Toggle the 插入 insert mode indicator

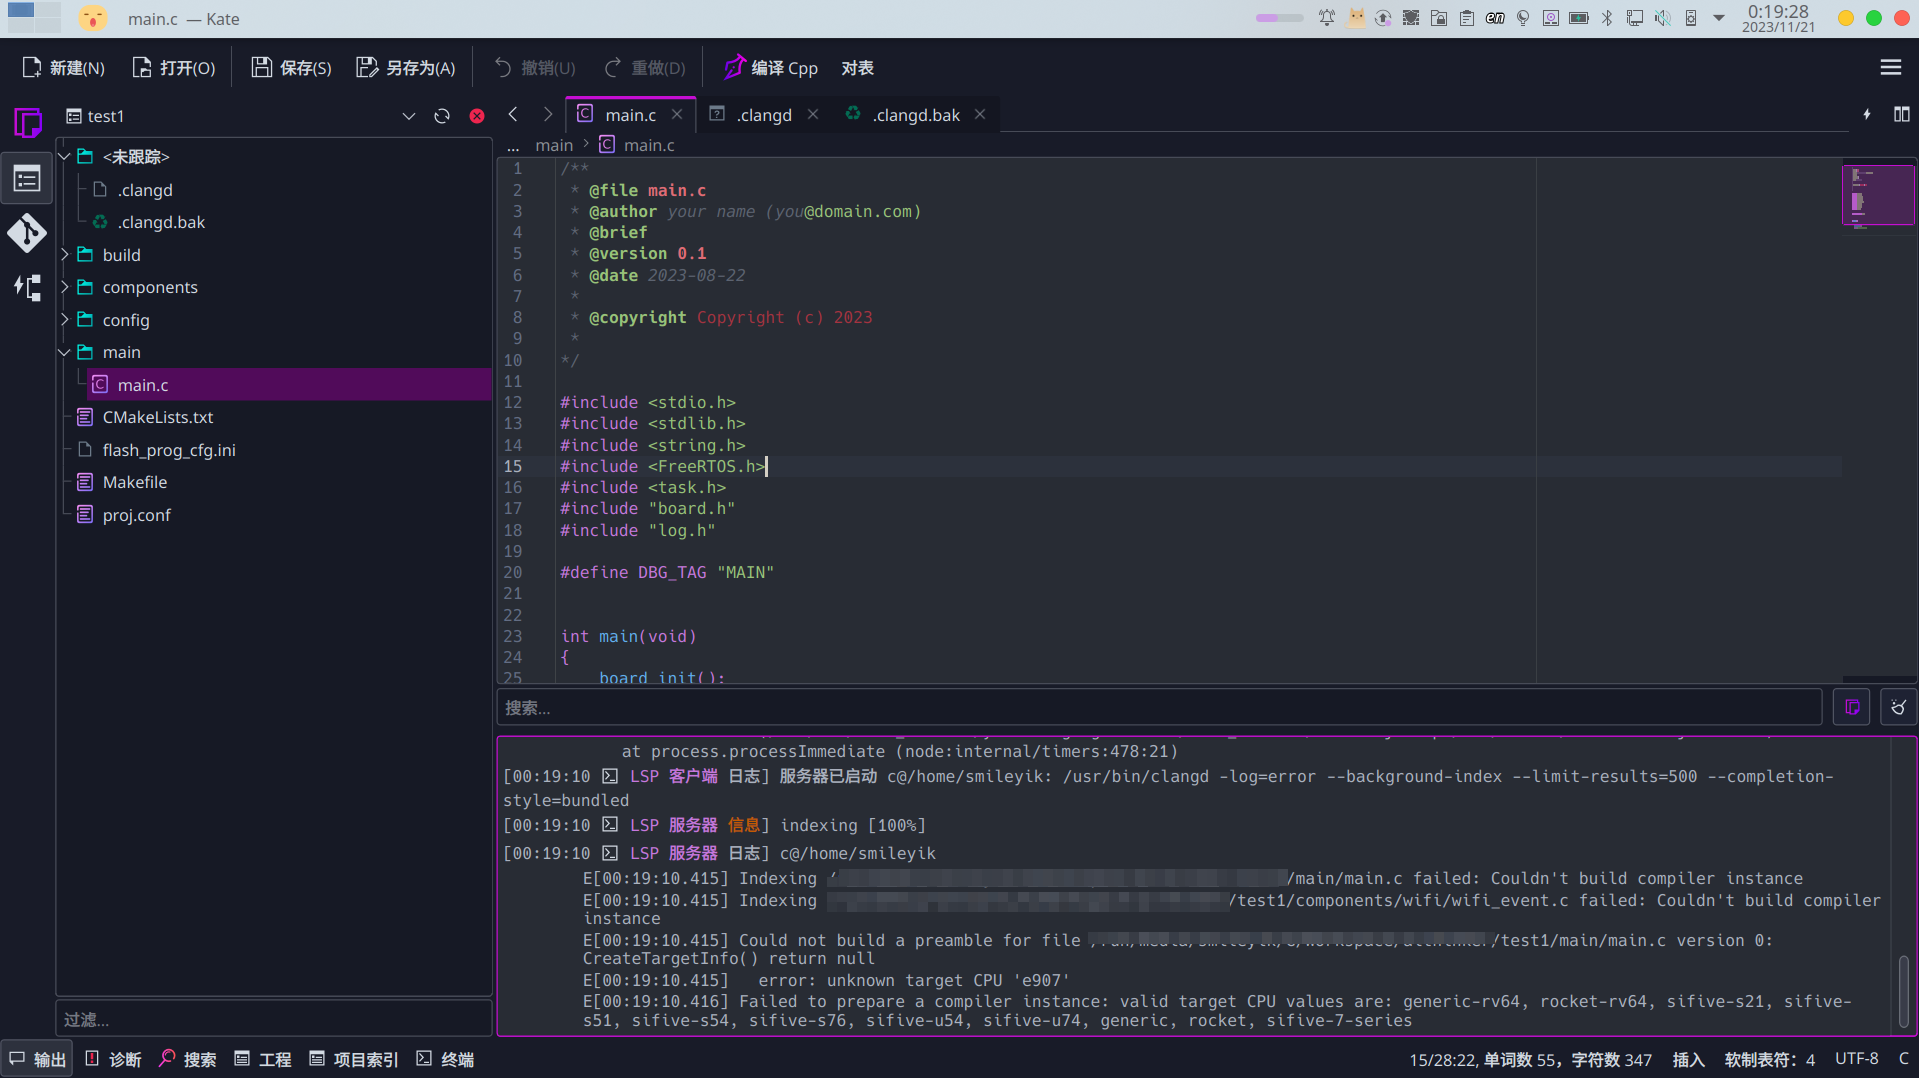coord(1688,1060)
